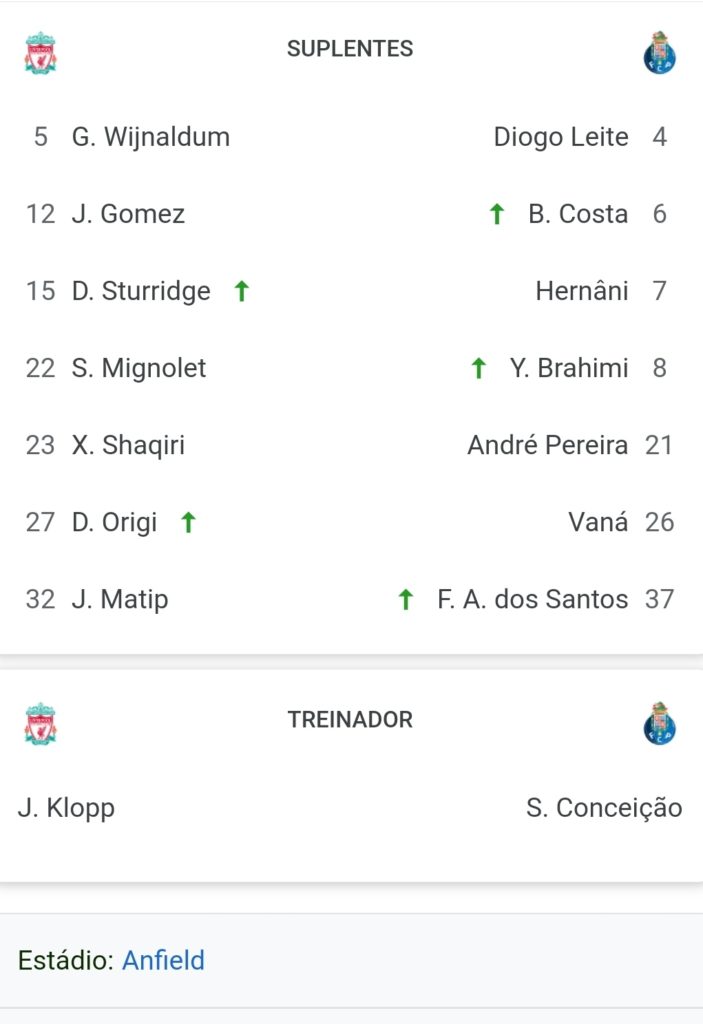The width and height of the screenshot is (703, 1024).
Task: Click the Porto crest in Treinador section
Action: [x=660, y=724]
